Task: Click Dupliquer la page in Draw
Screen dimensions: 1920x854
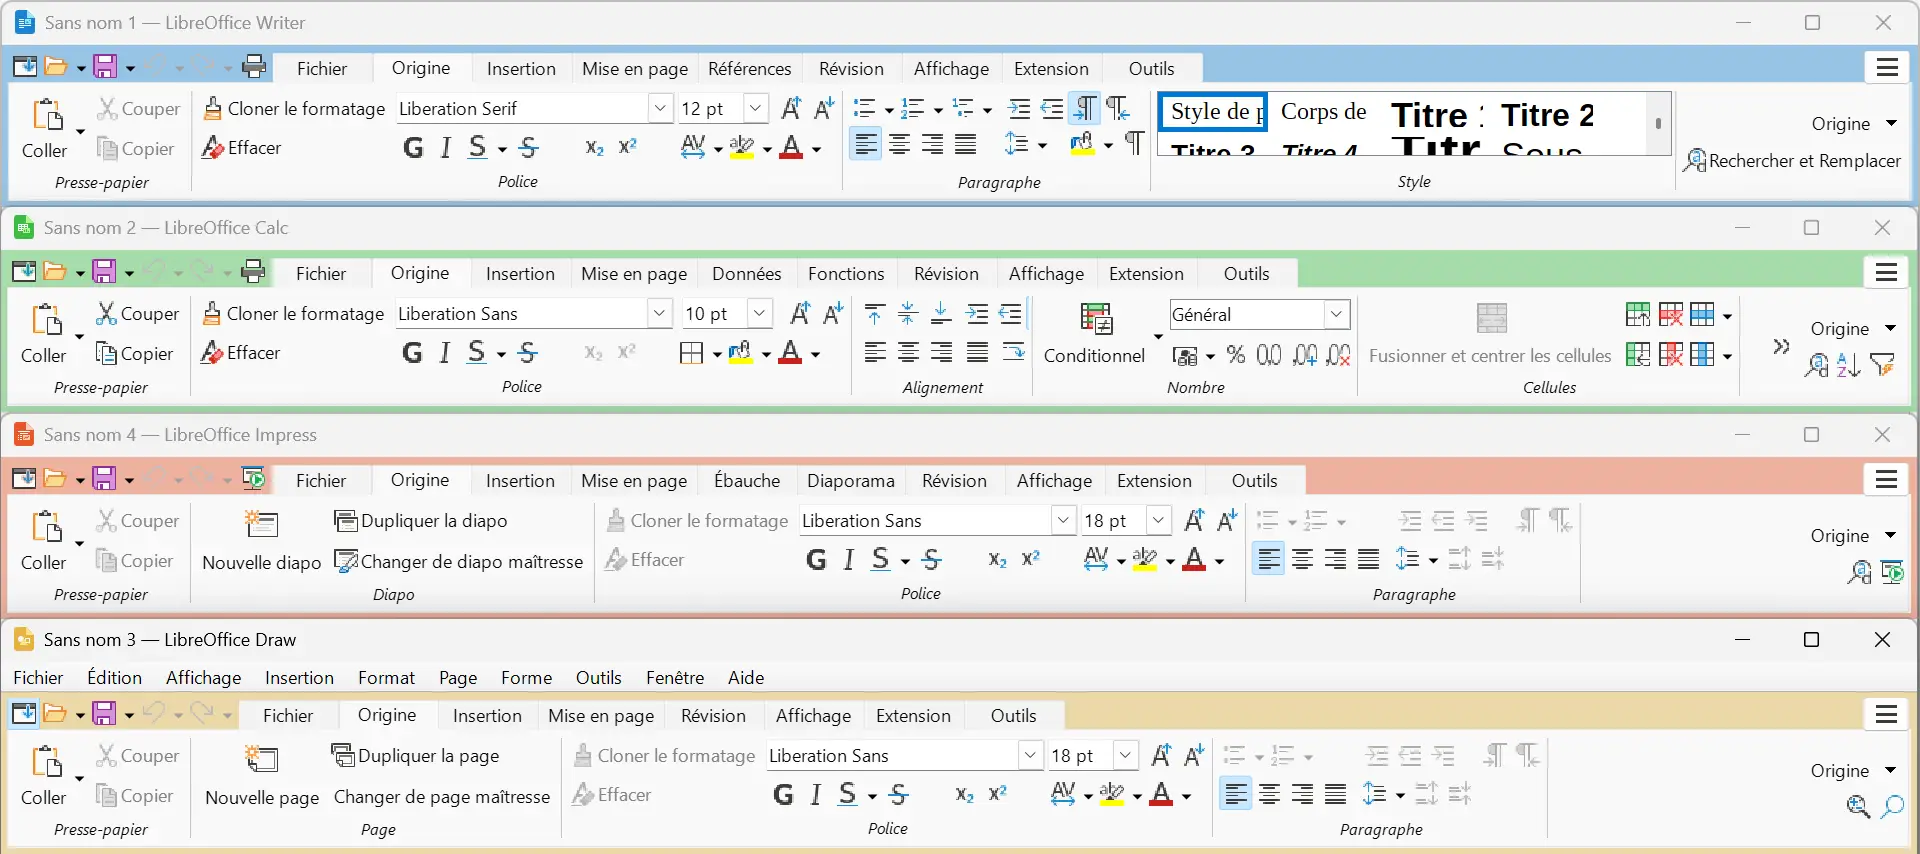Action: tap(415, 756)
